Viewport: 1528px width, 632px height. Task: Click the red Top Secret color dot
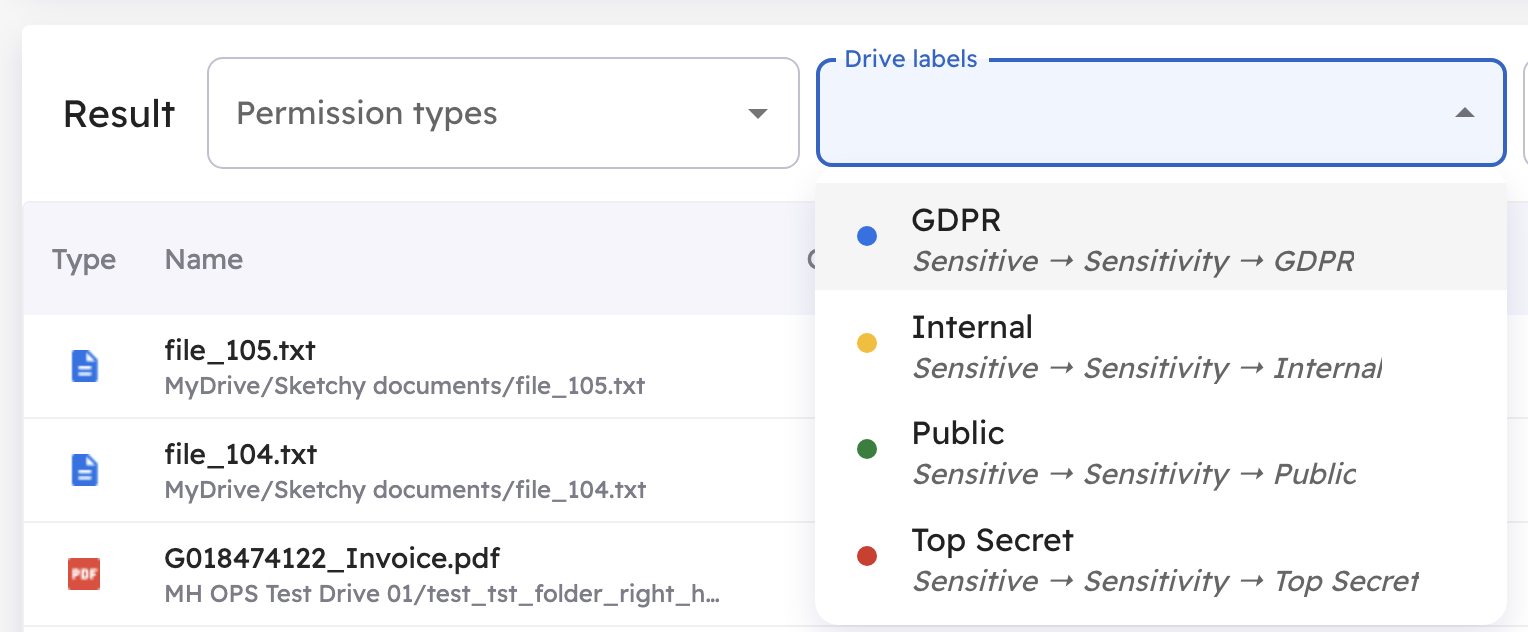pos(867,556)
